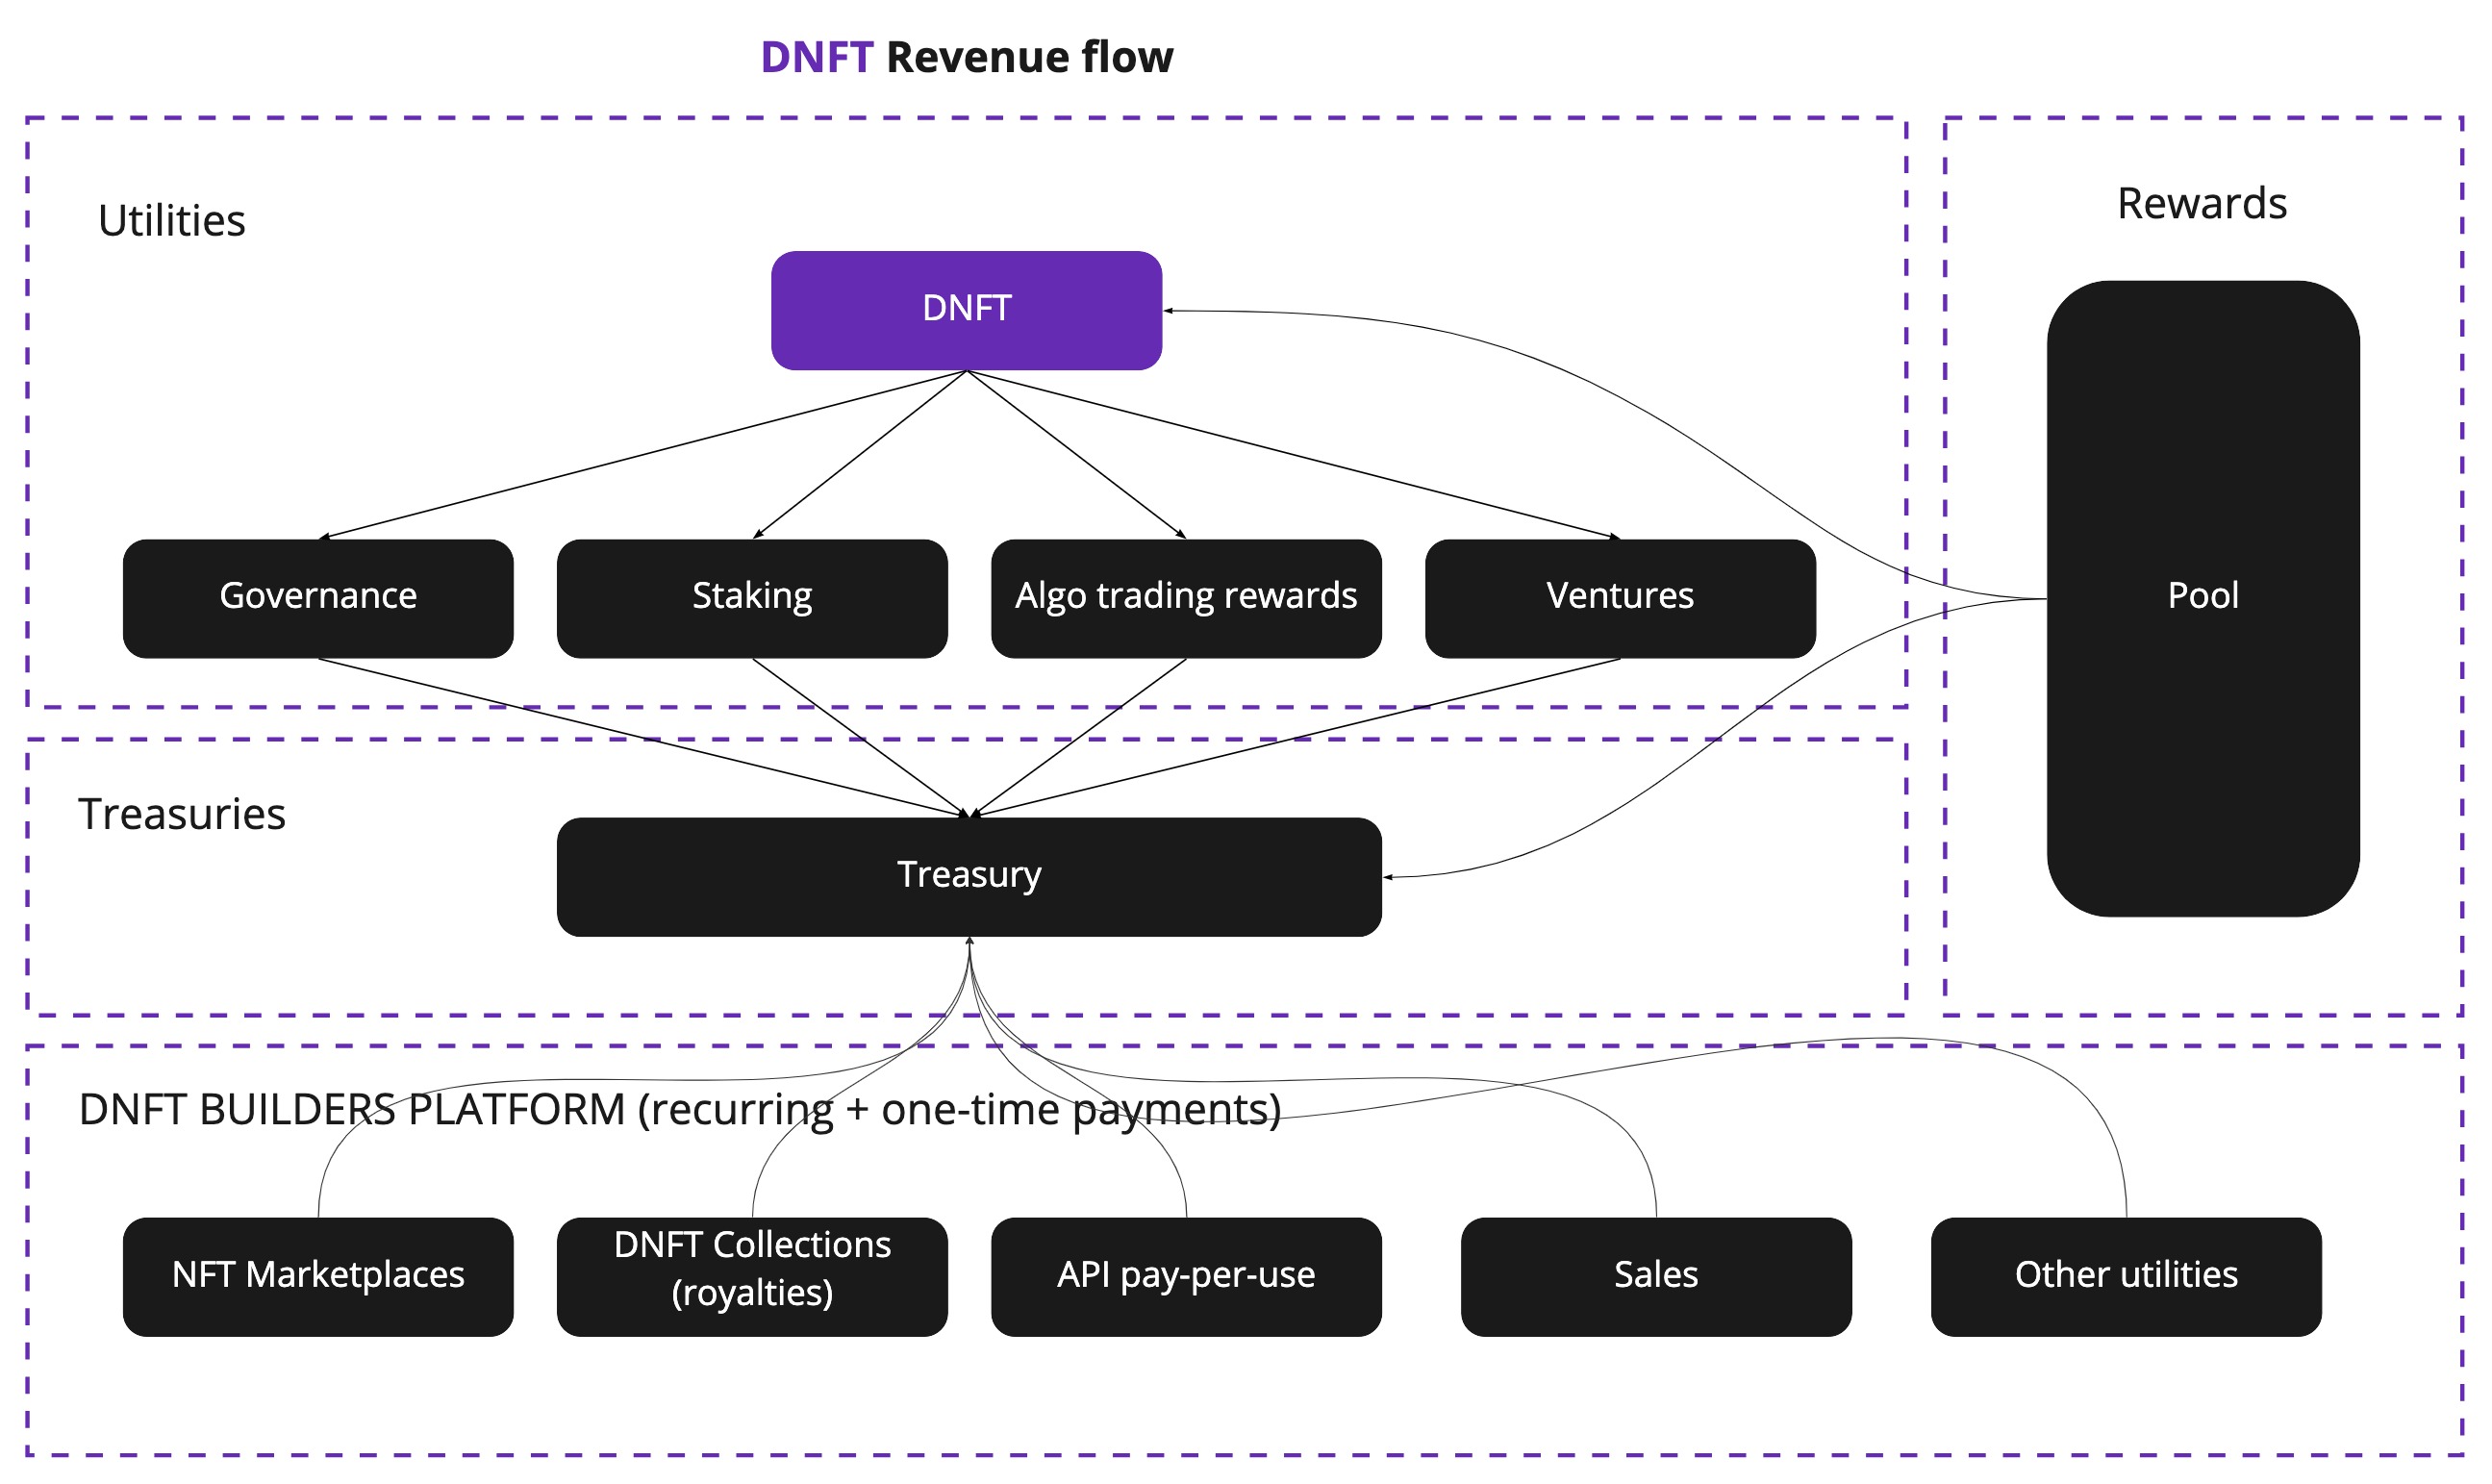Image resolution: width=2492 pixels, height=1484 pixels.
Task: Click the 'Rewards' section label
Action: (x=2203, y=204)
